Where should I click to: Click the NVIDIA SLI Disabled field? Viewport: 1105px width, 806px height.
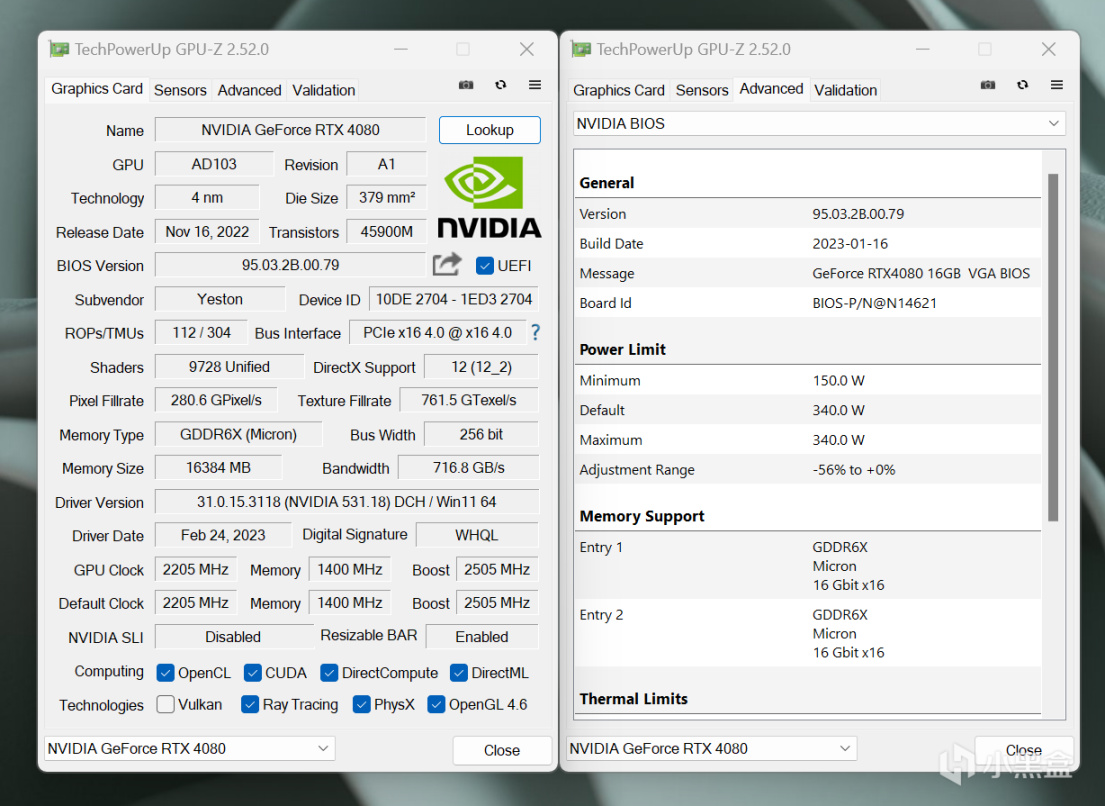point(233,637)
